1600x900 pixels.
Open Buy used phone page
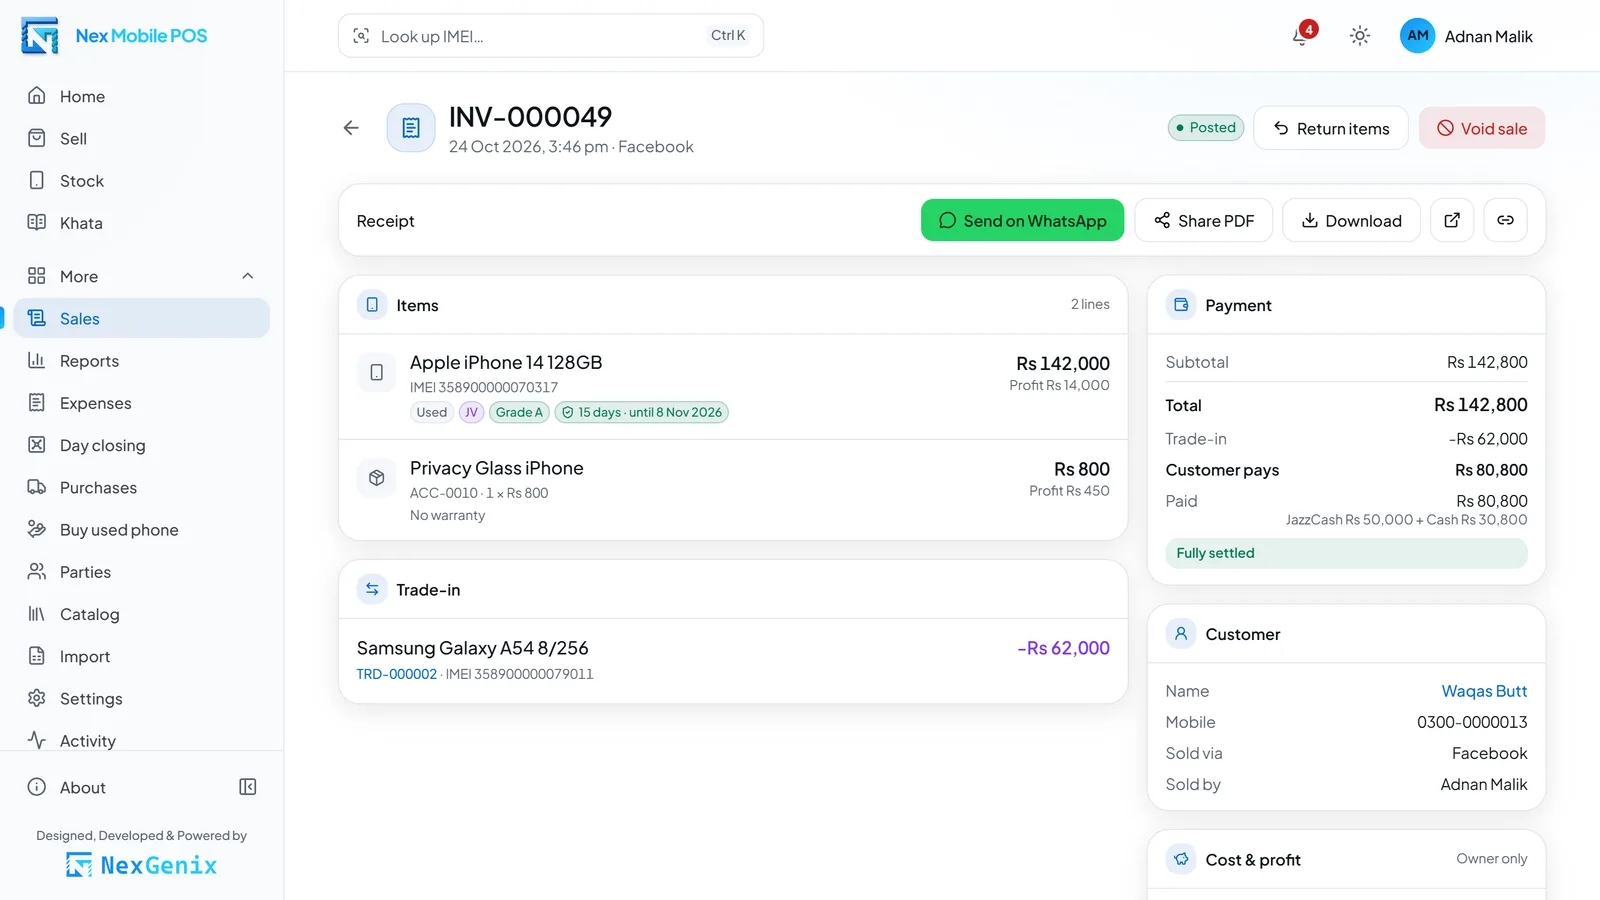142,530
